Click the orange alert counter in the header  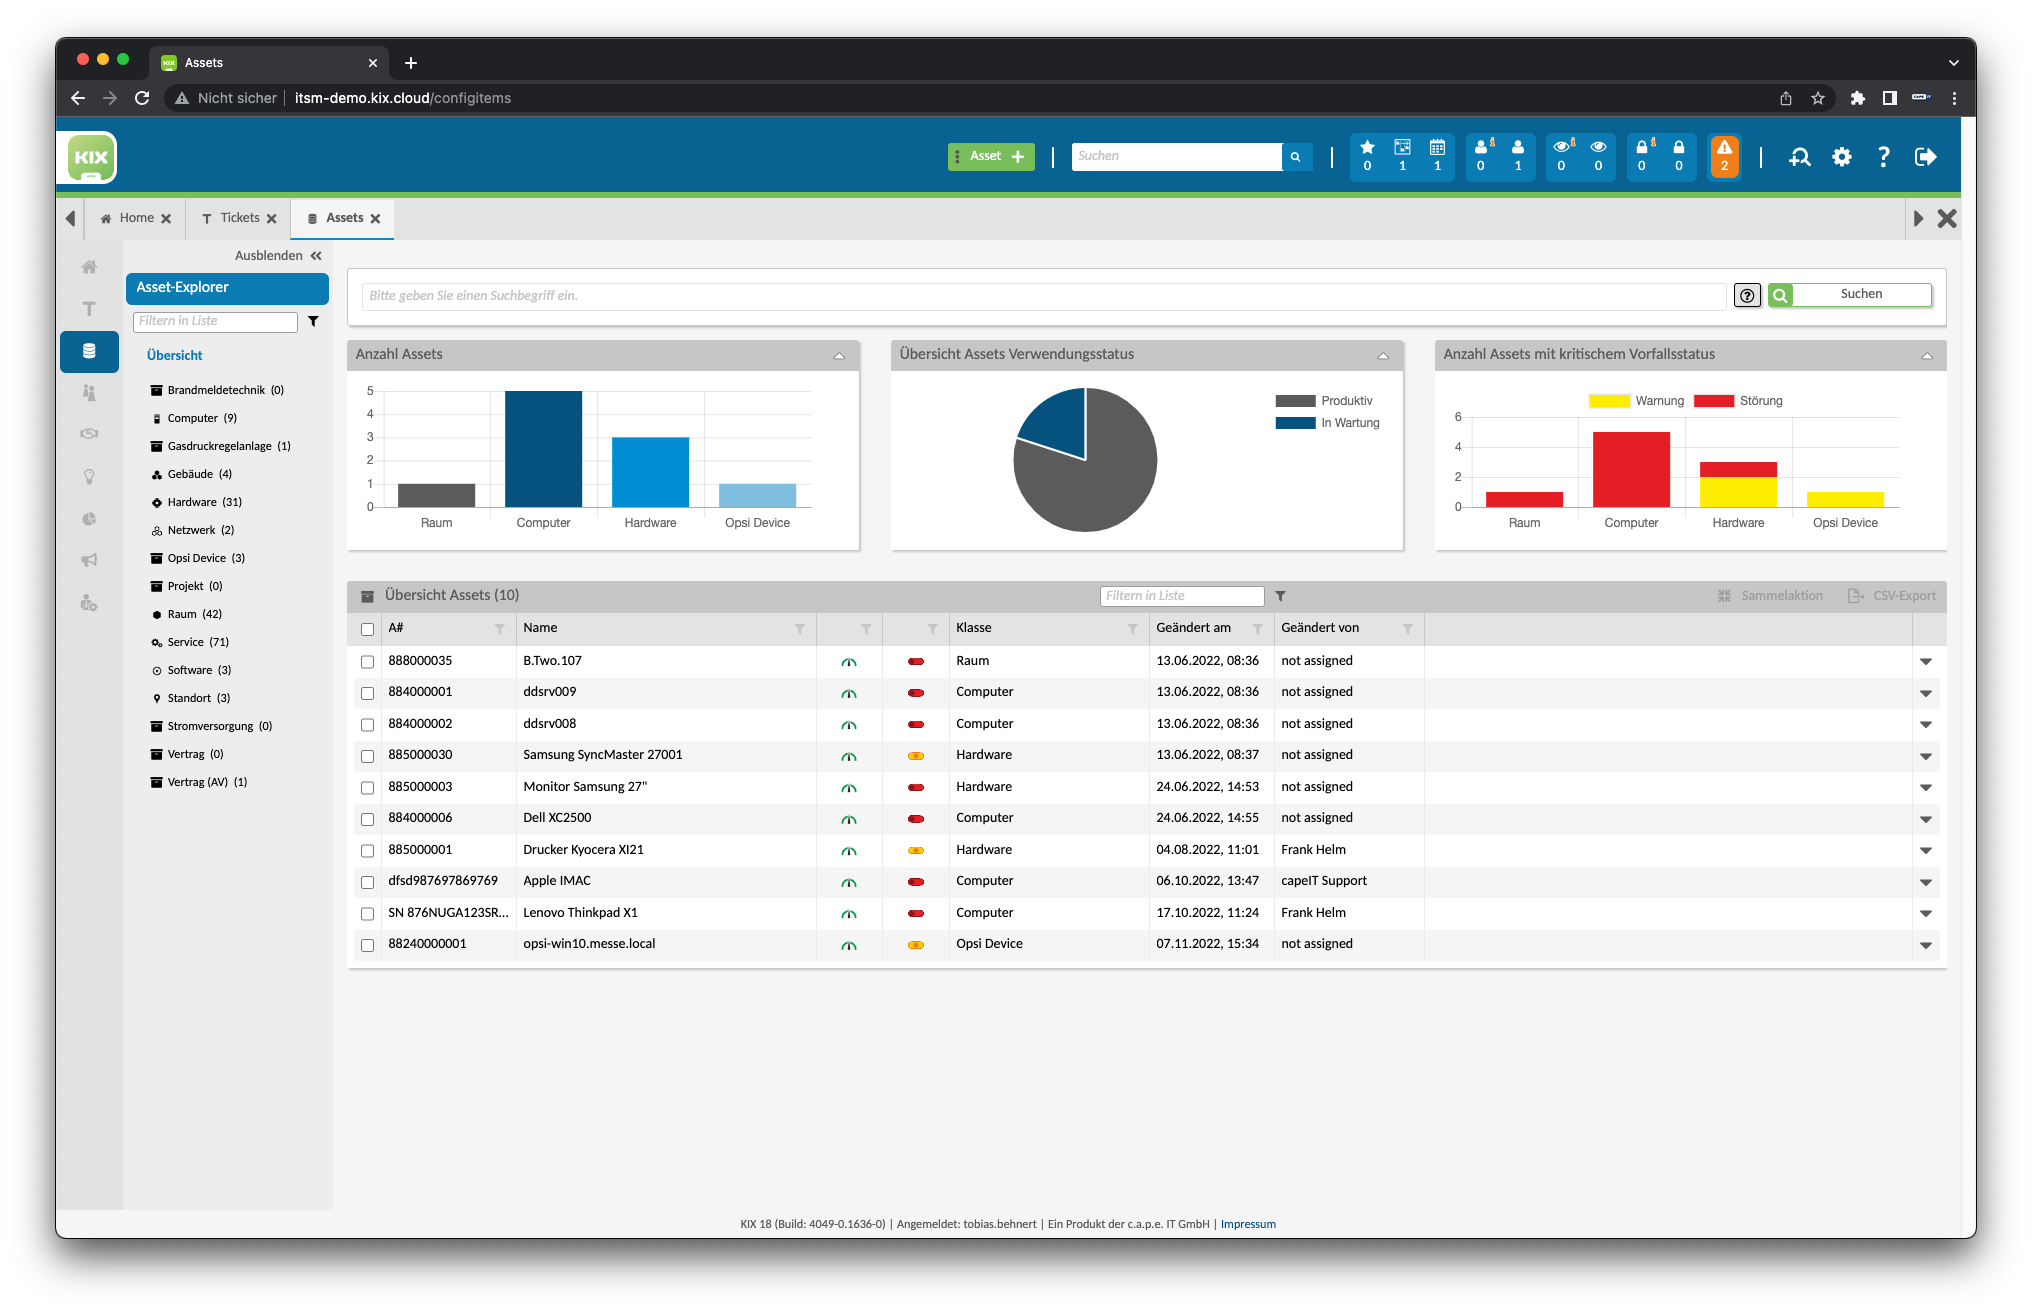pos(1724,156)
